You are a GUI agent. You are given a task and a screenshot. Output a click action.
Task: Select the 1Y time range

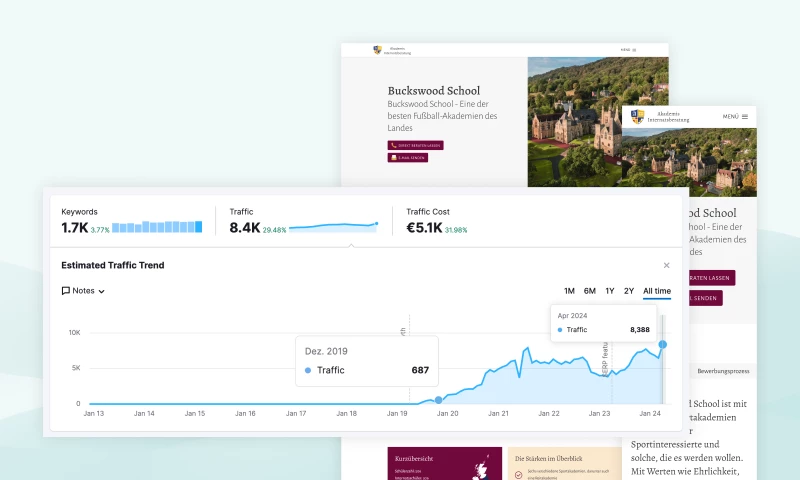coord(609,291)
